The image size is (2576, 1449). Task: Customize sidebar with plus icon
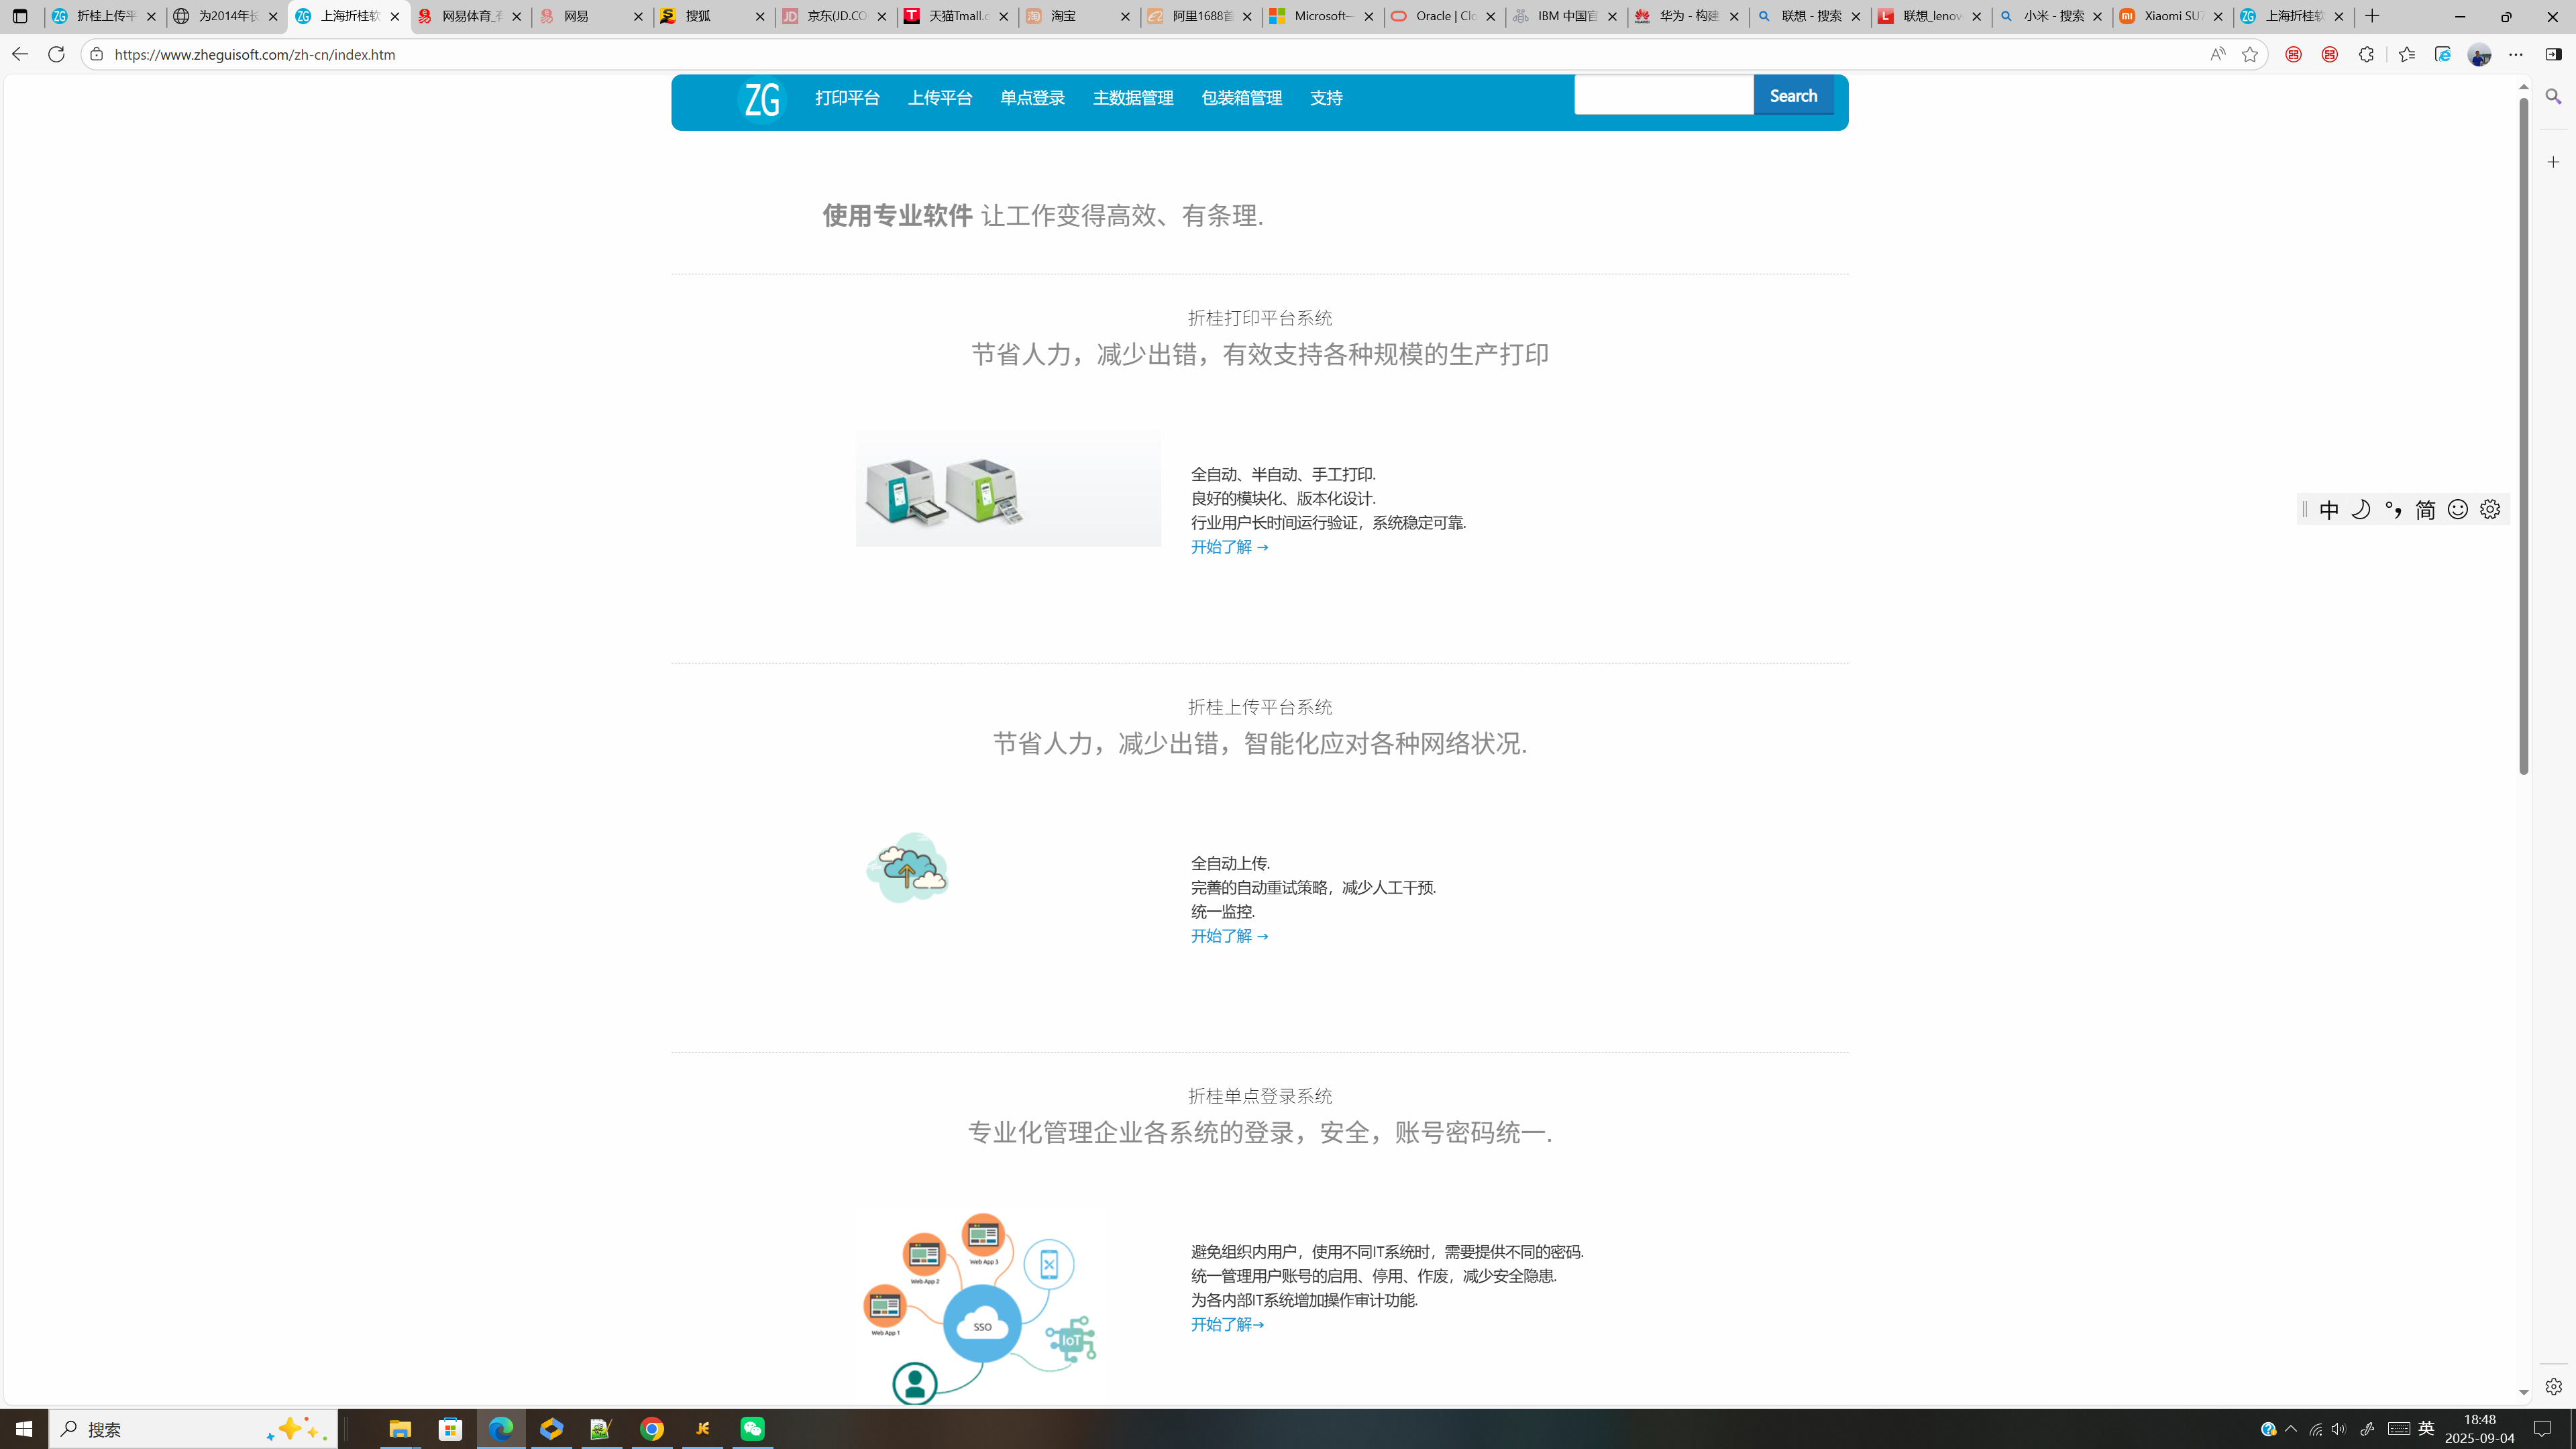(x=2553, y=162)
